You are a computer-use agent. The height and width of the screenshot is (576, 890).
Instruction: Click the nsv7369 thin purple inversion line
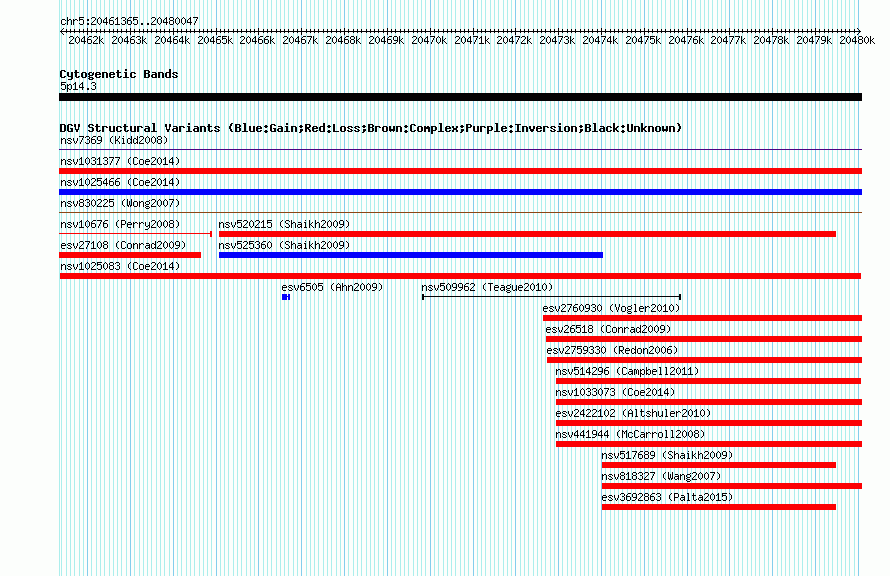pyautogui.click(x=460, y=150)
